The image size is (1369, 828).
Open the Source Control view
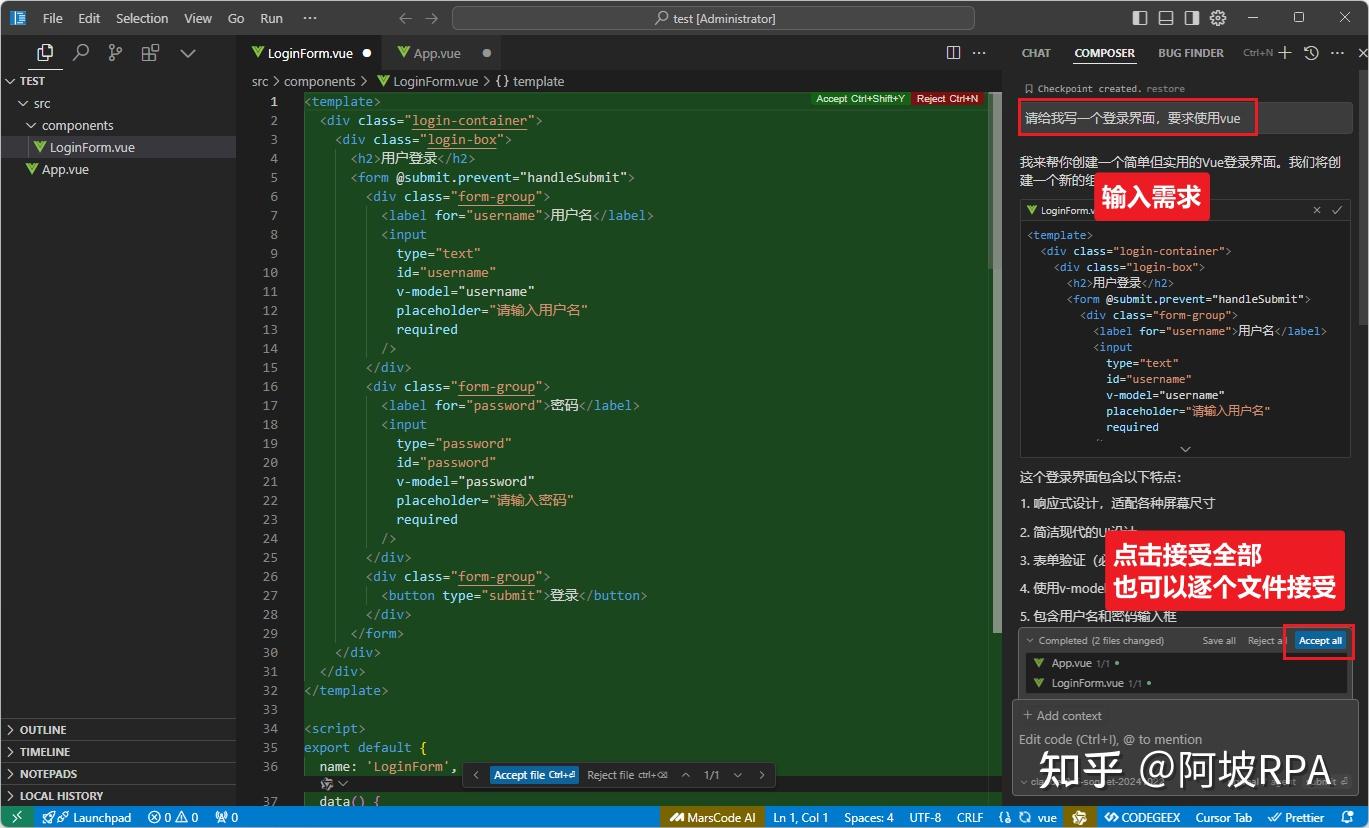[115, 53]
